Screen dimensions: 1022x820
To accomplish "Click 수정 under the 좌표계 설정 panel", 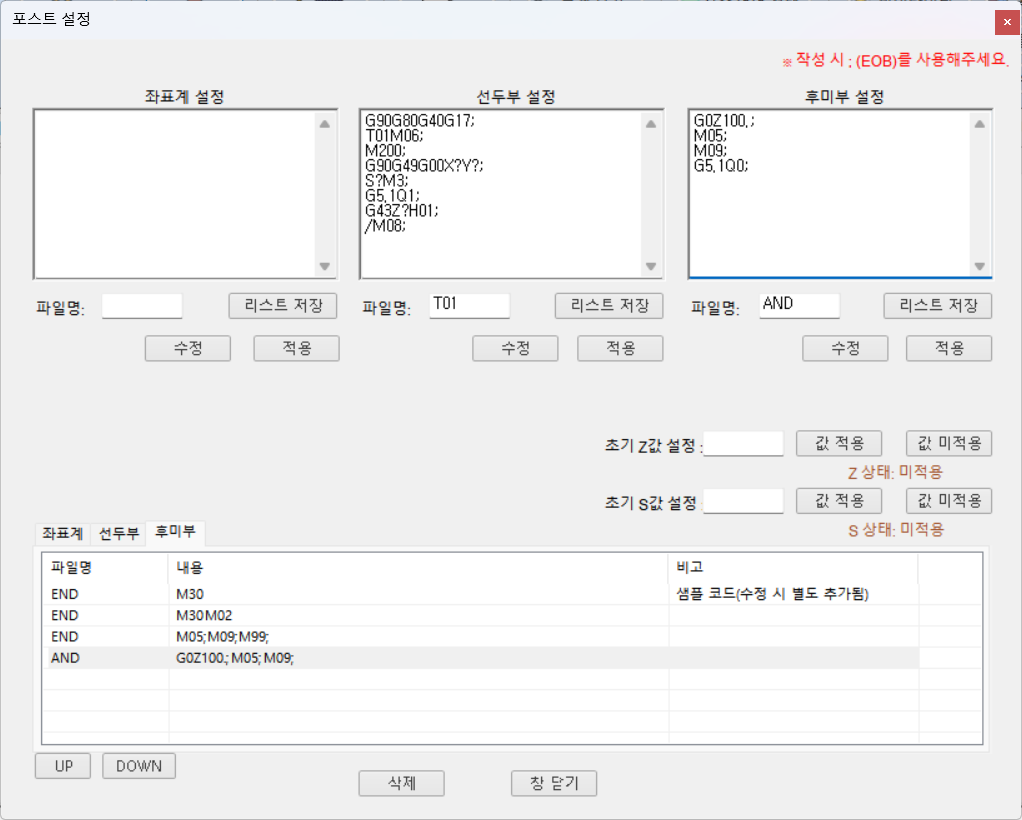I will [187, 348].
